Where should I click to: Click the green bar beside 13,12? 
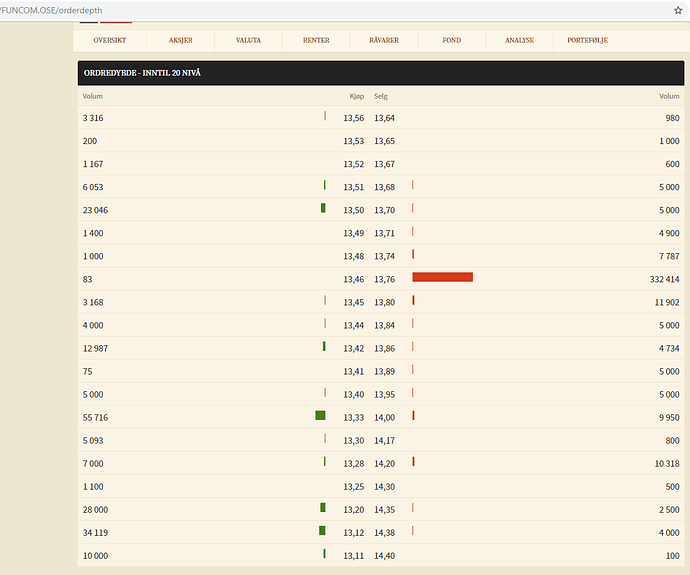322,531
